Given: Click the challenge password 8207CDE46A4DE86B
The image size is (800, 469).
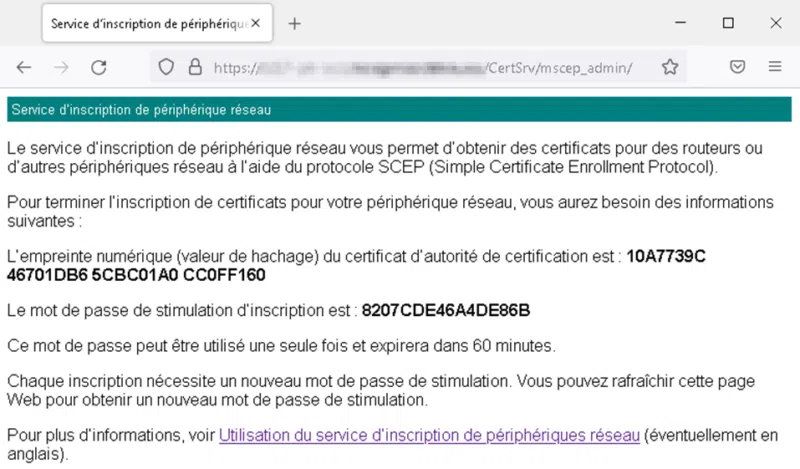Looking at the screenshot, I should [x=446, y=310].
